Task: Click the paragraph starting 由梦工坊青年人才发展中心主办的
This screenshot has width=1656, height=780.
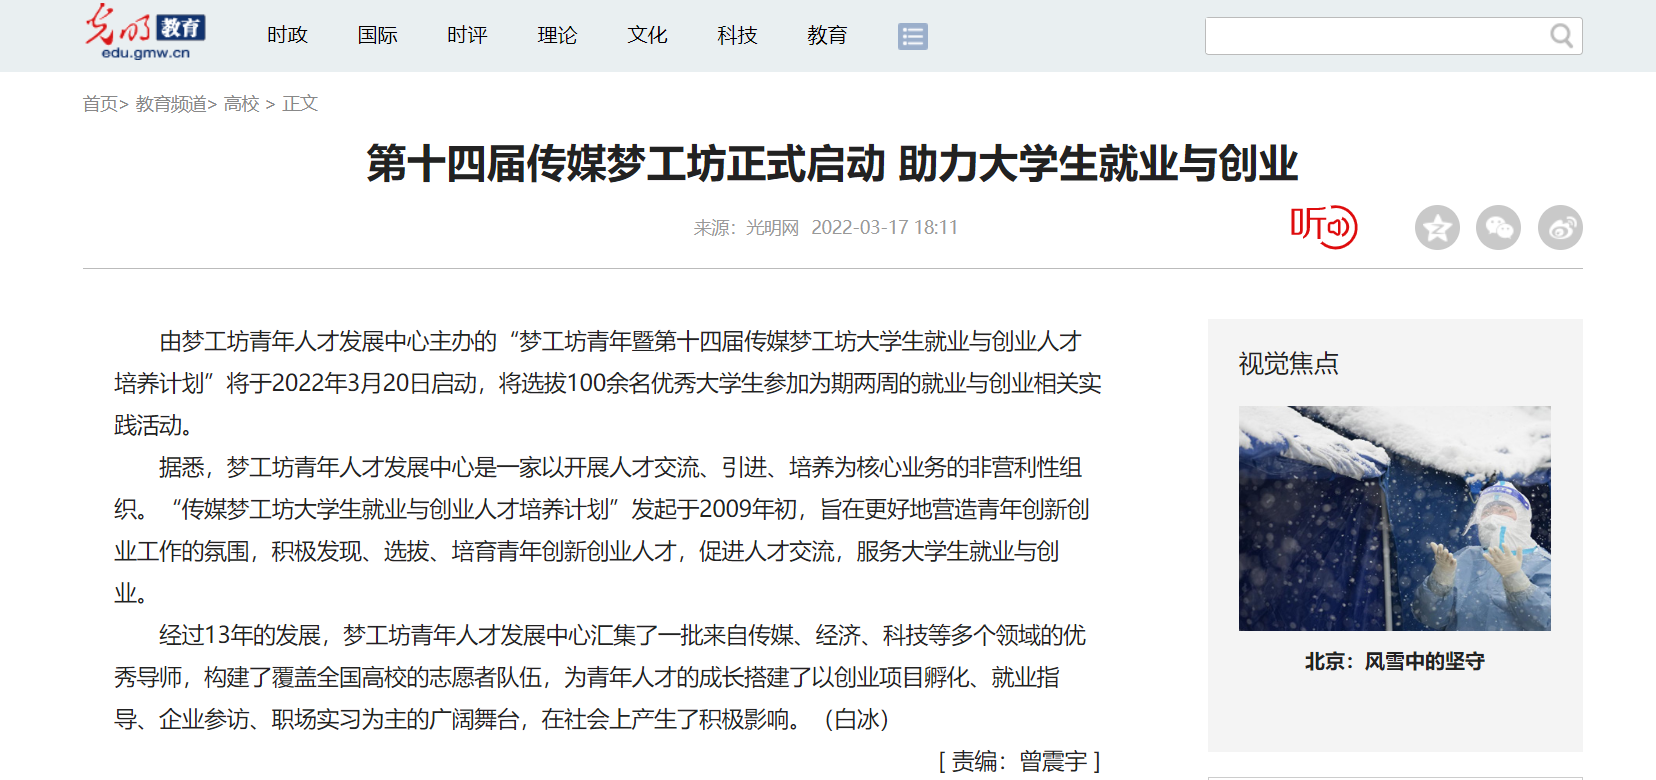Action: pos(608,383)
